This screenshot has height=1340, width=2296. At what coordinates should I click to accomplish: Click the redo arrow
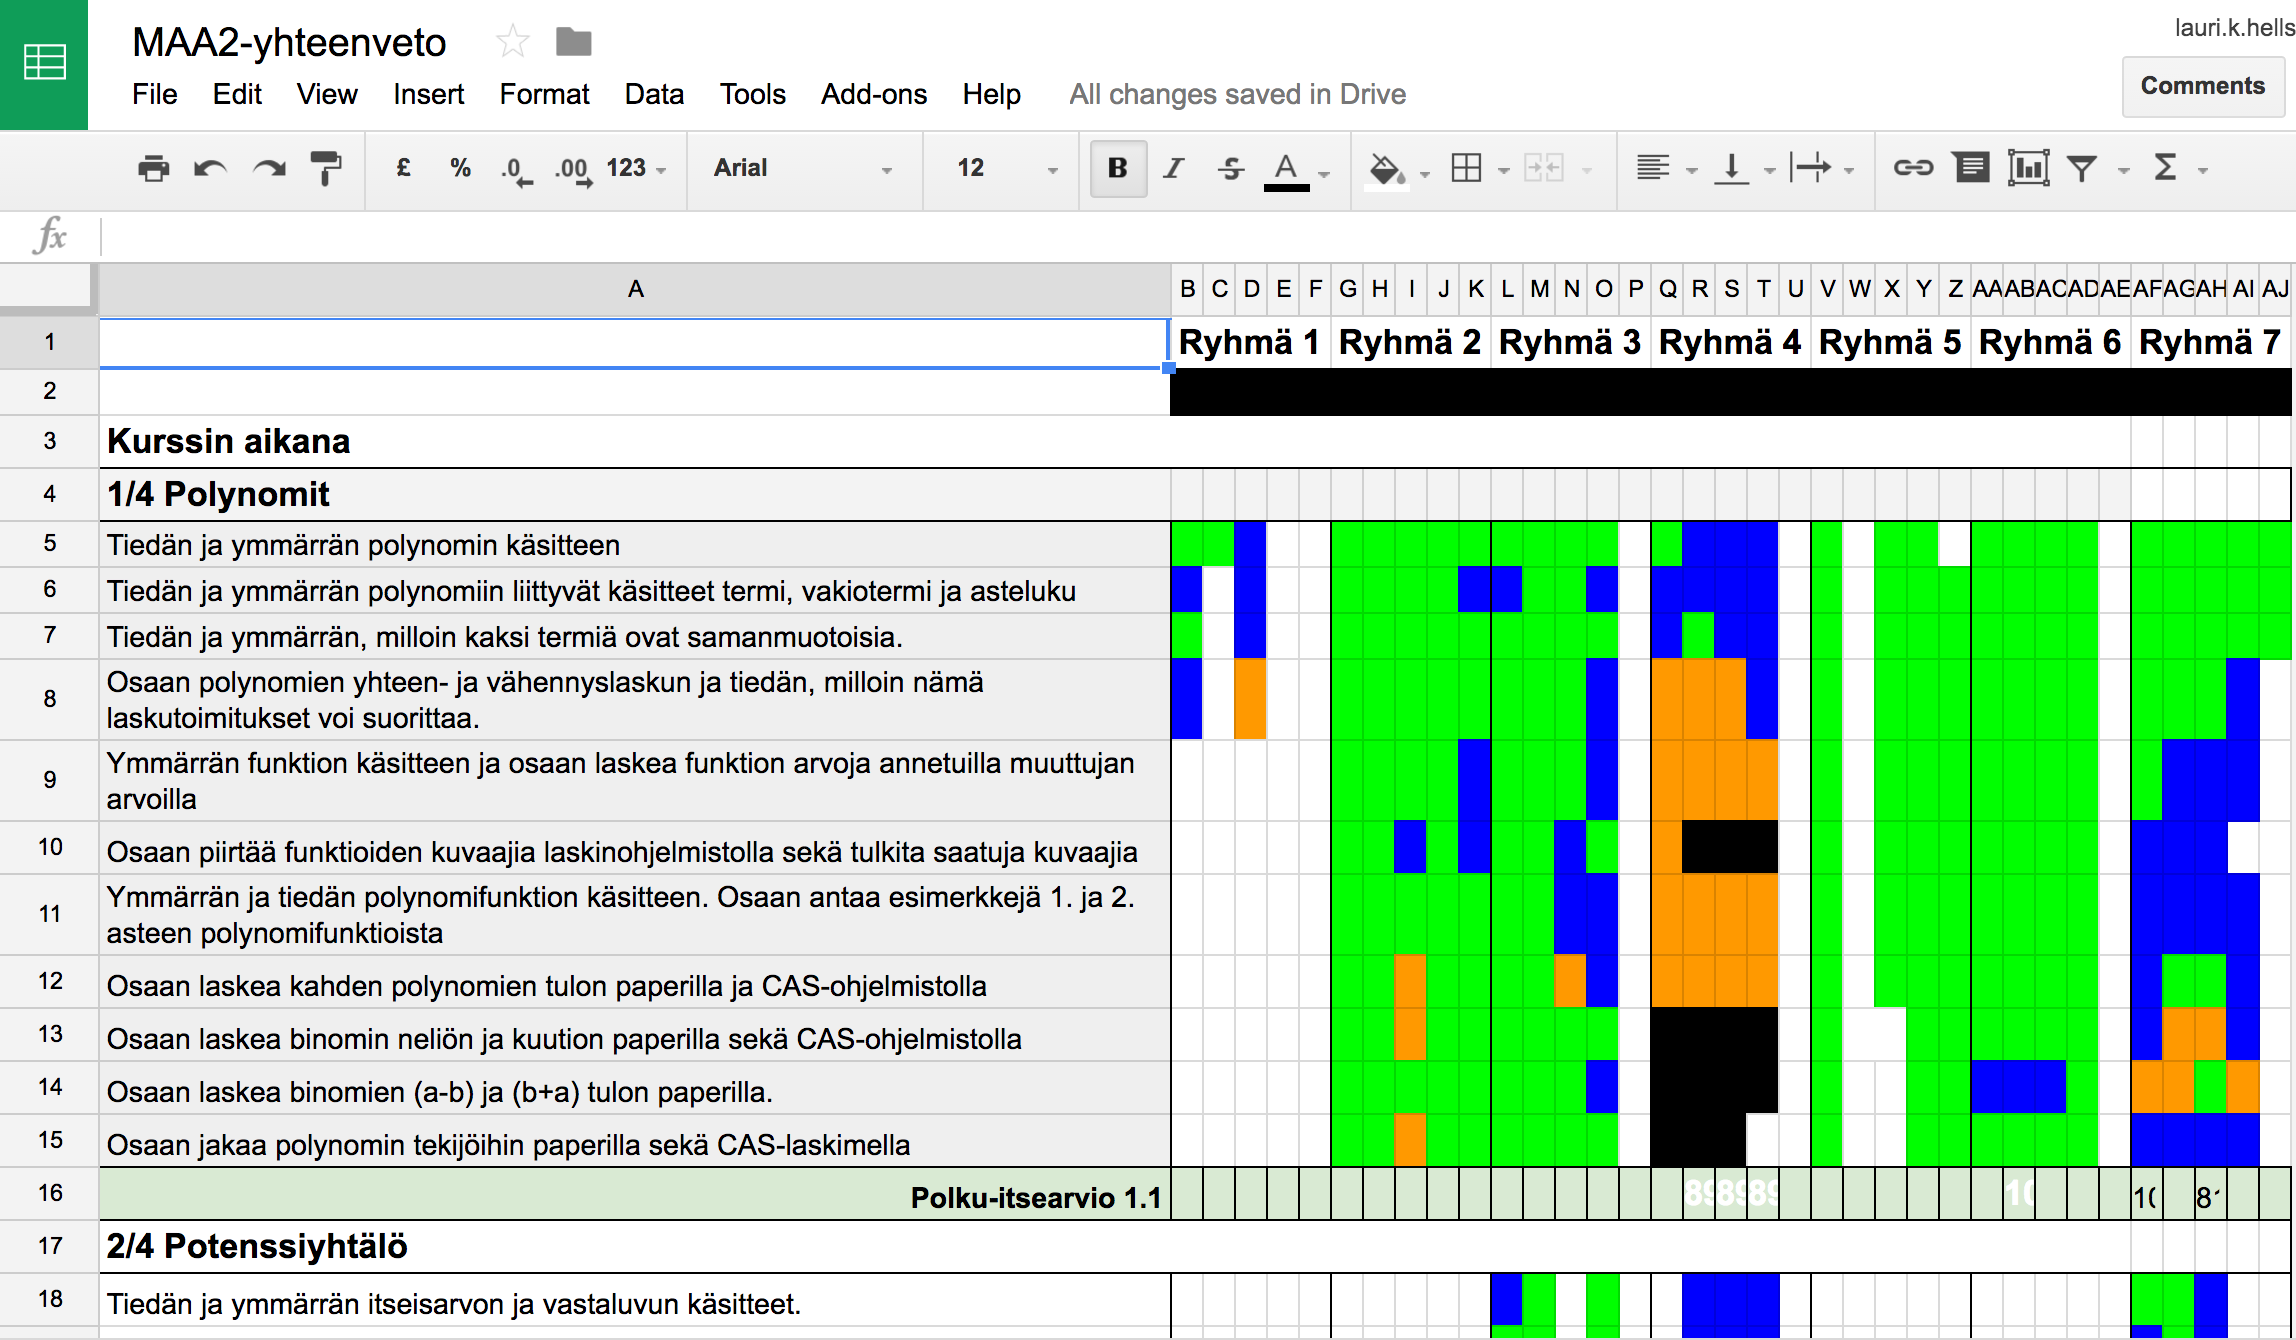point(269,168)
